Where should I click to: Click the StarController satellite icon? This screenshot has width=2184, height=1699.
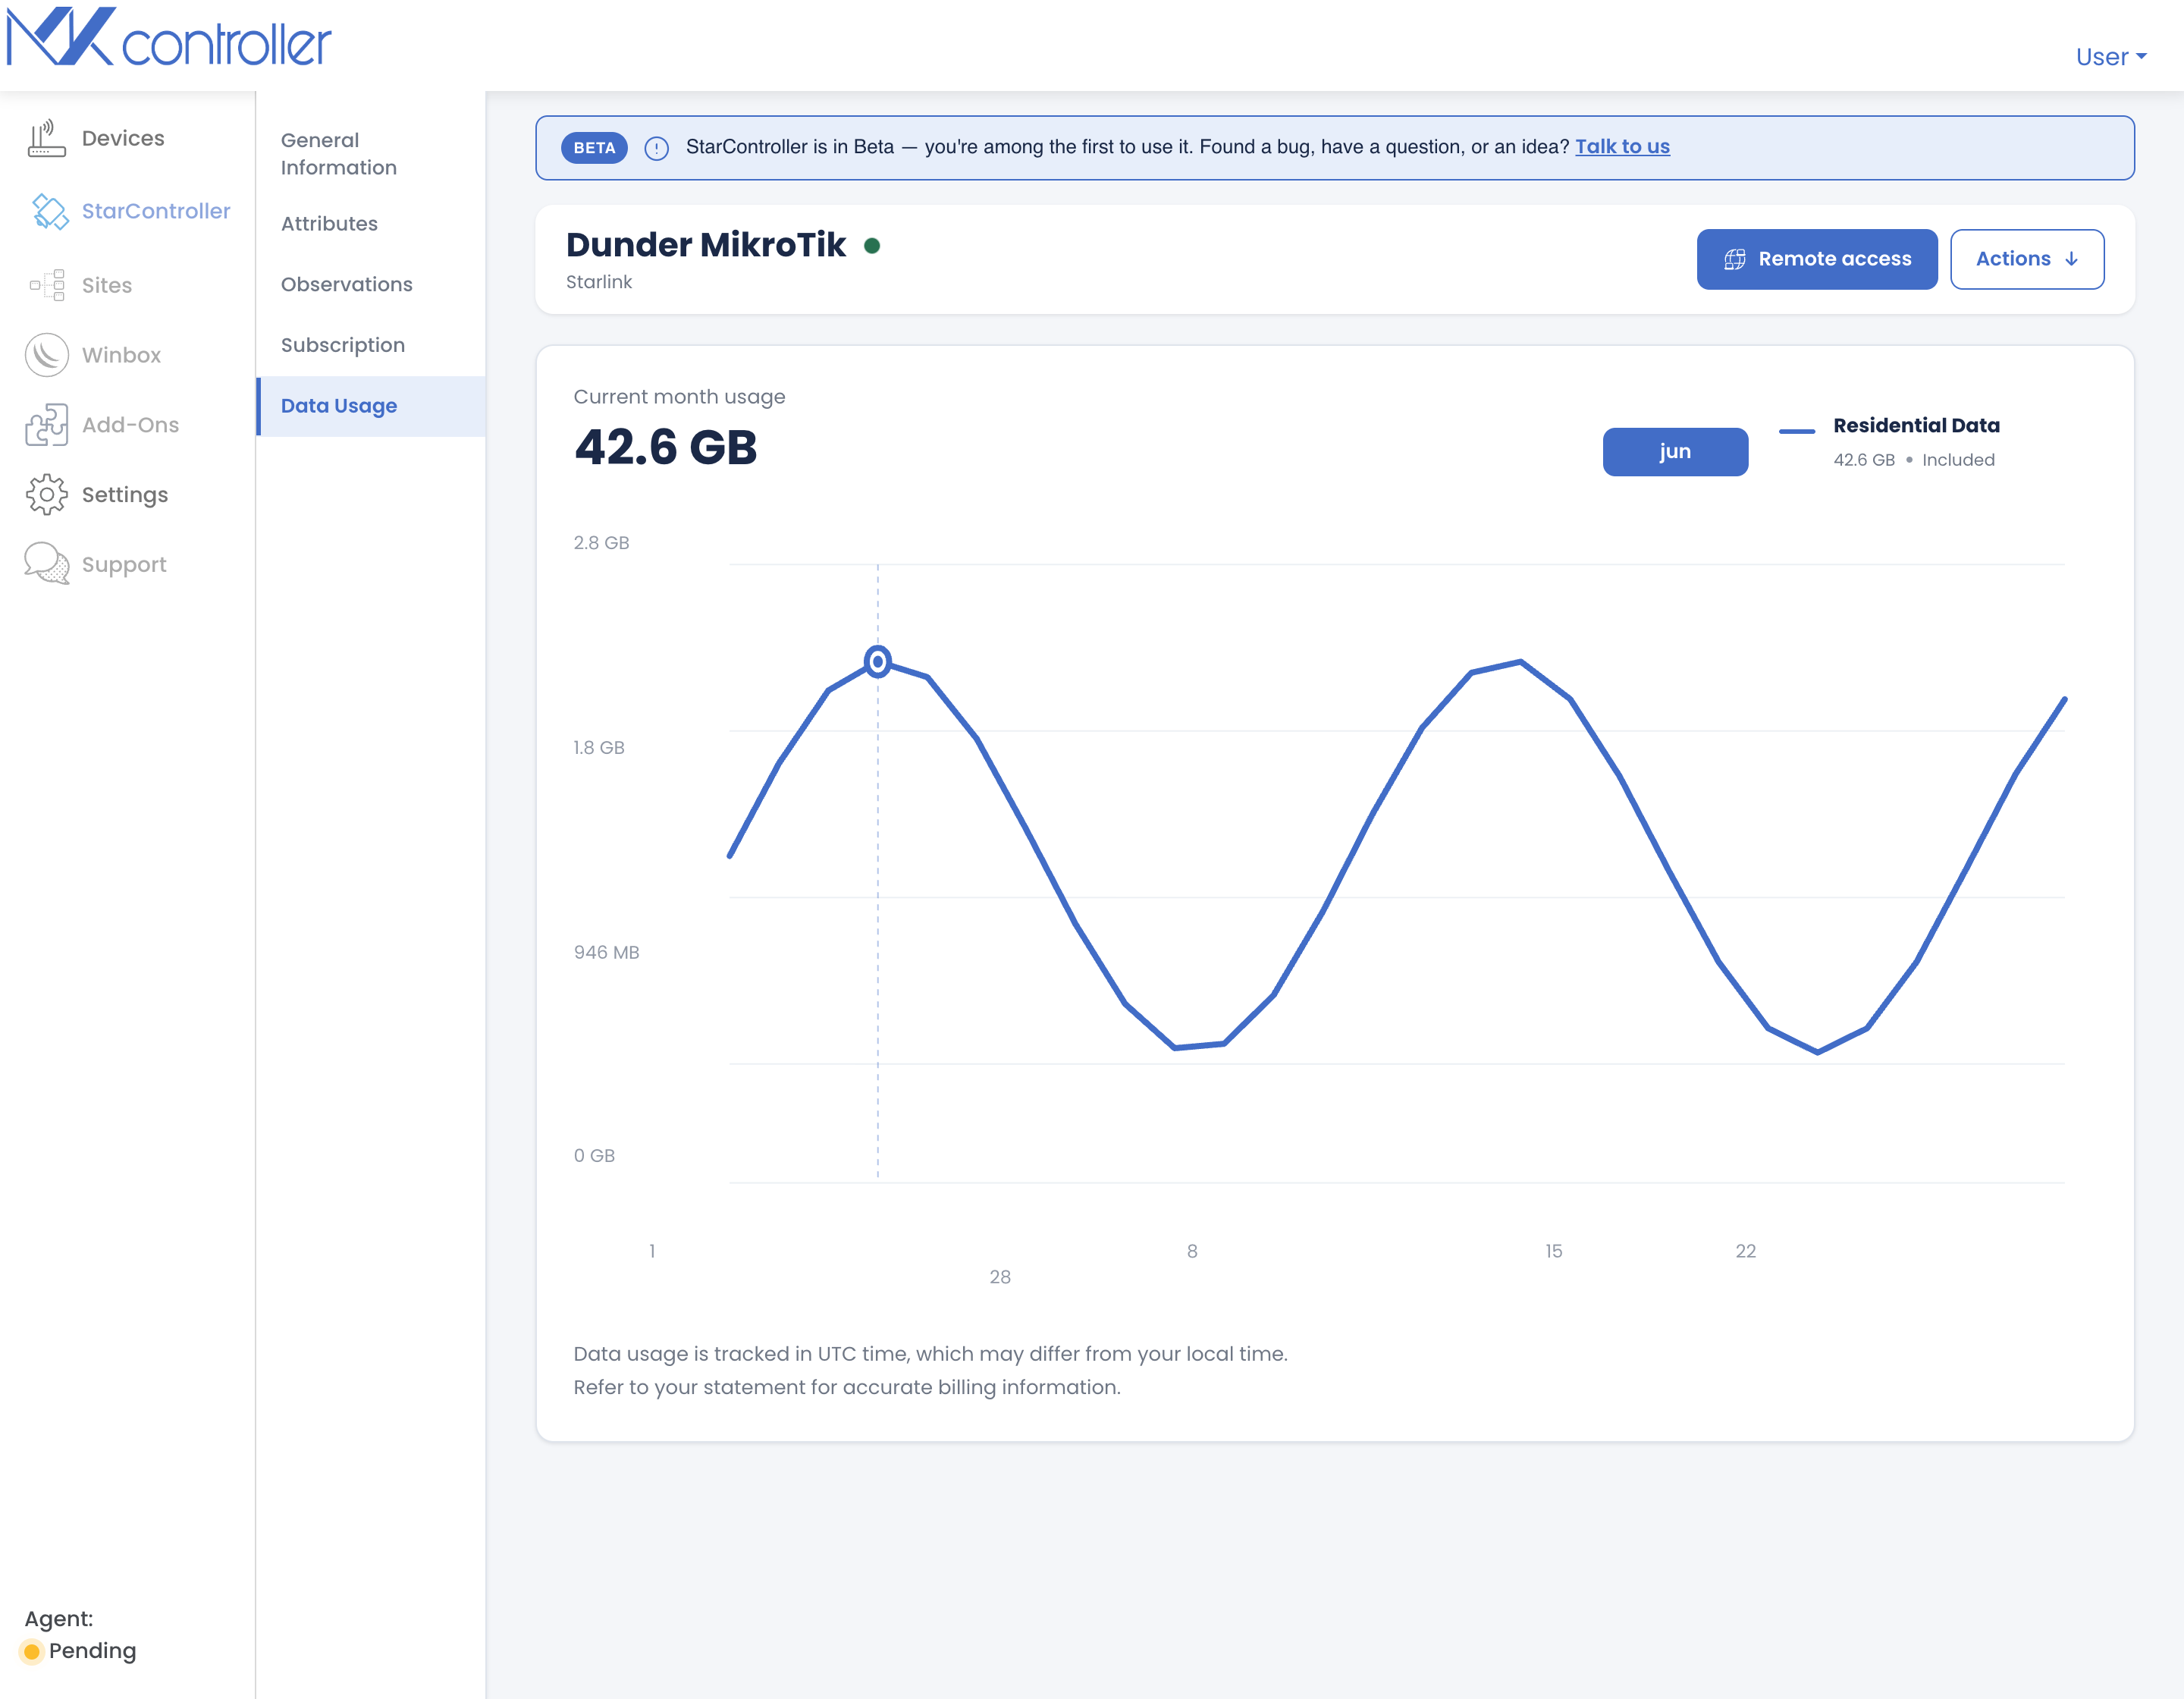click(x=49, y=211)
